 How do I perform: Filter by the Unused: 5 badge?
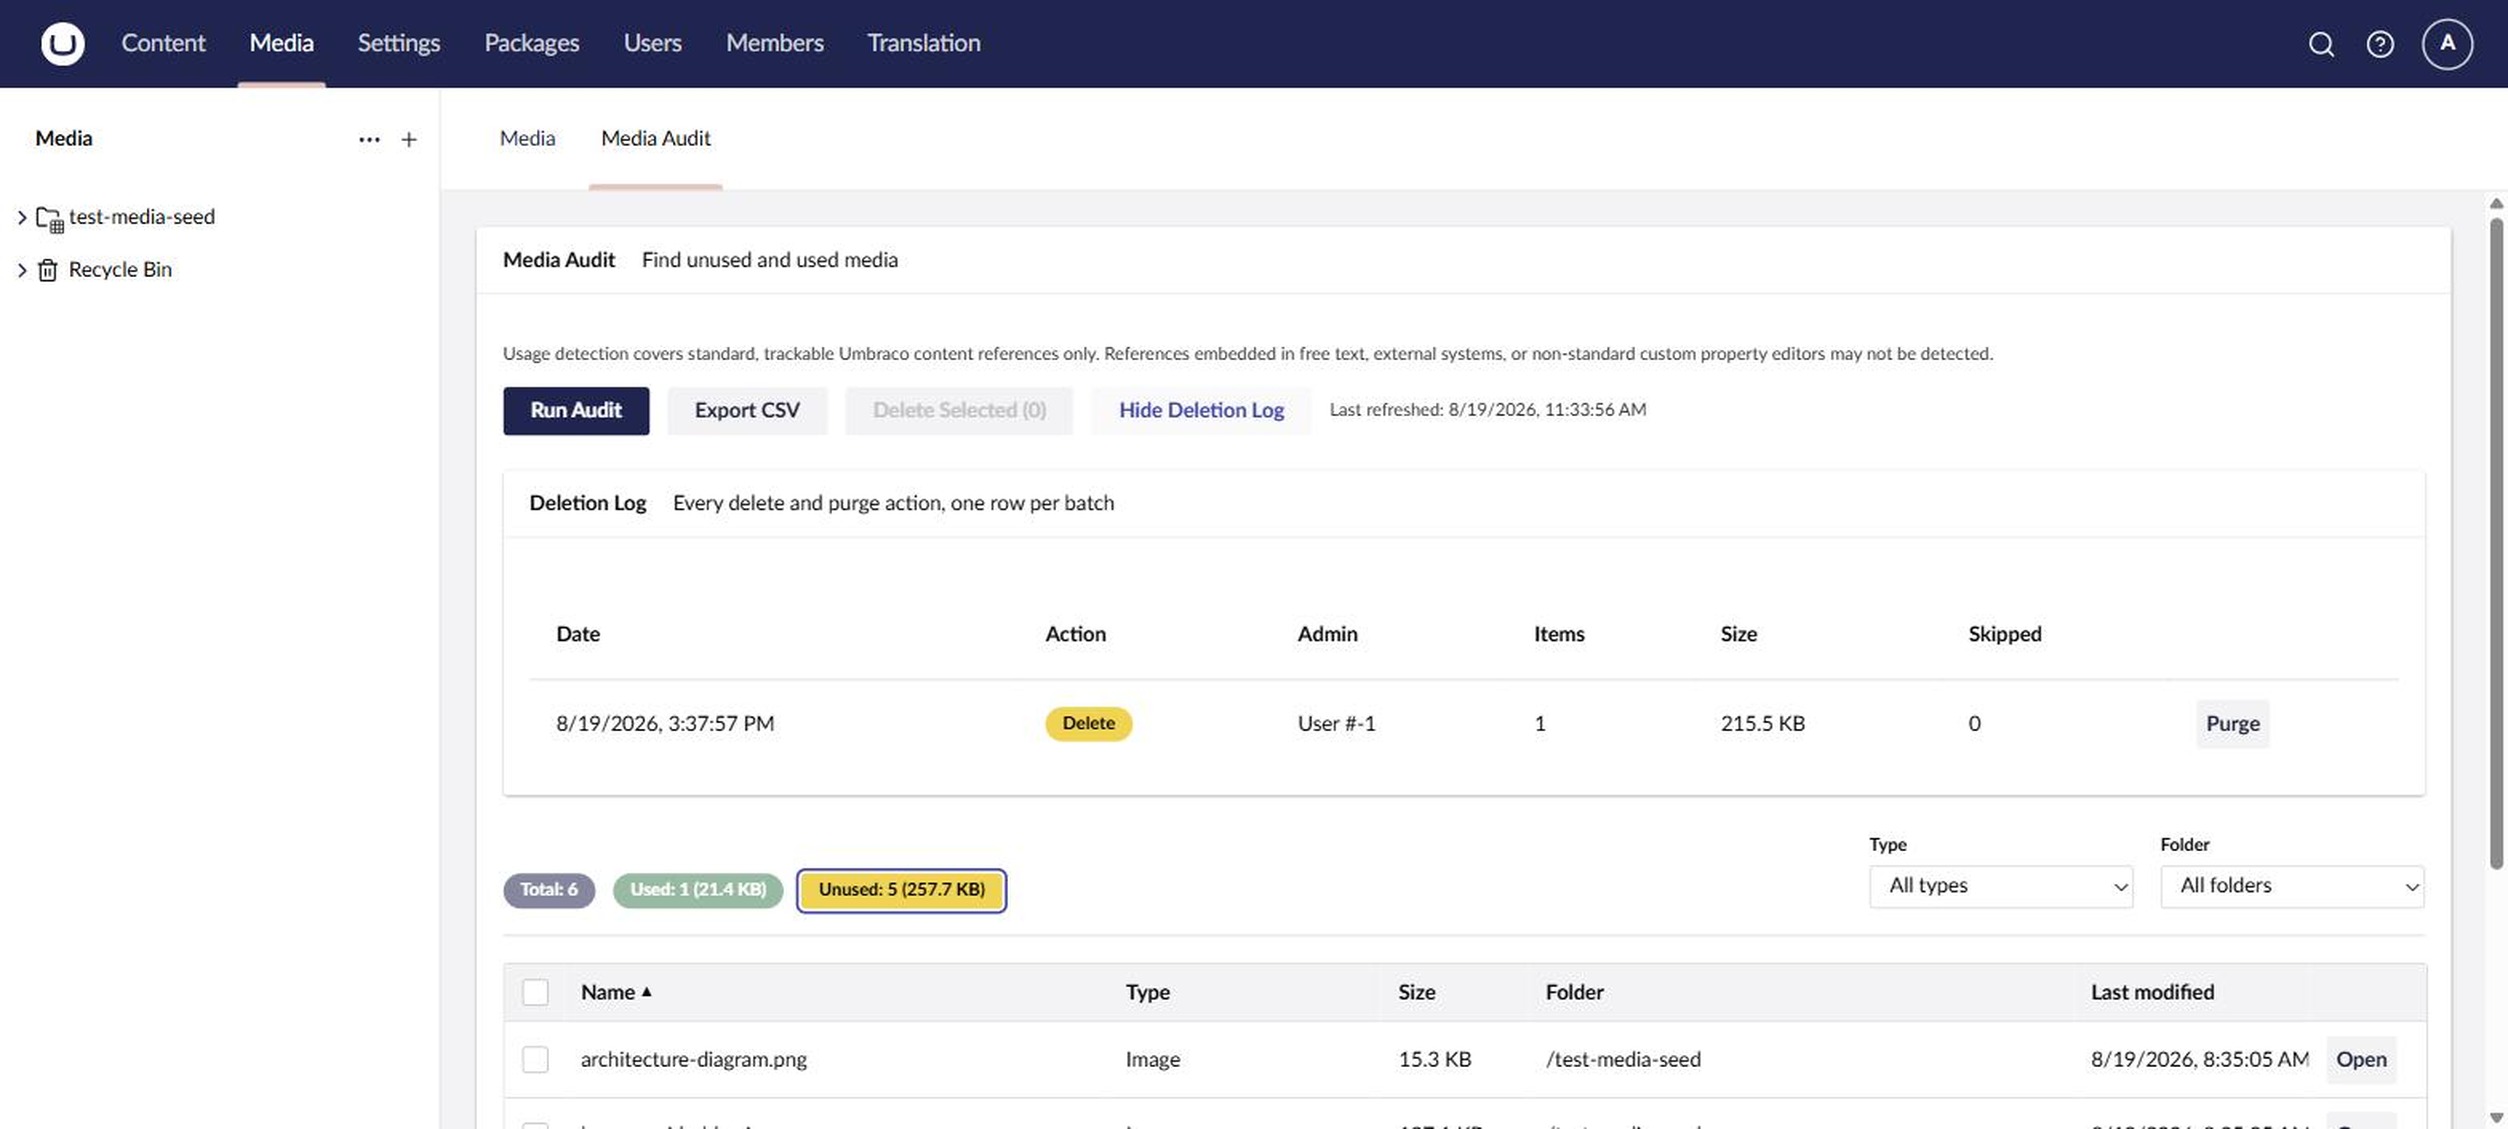coord(901,890)
